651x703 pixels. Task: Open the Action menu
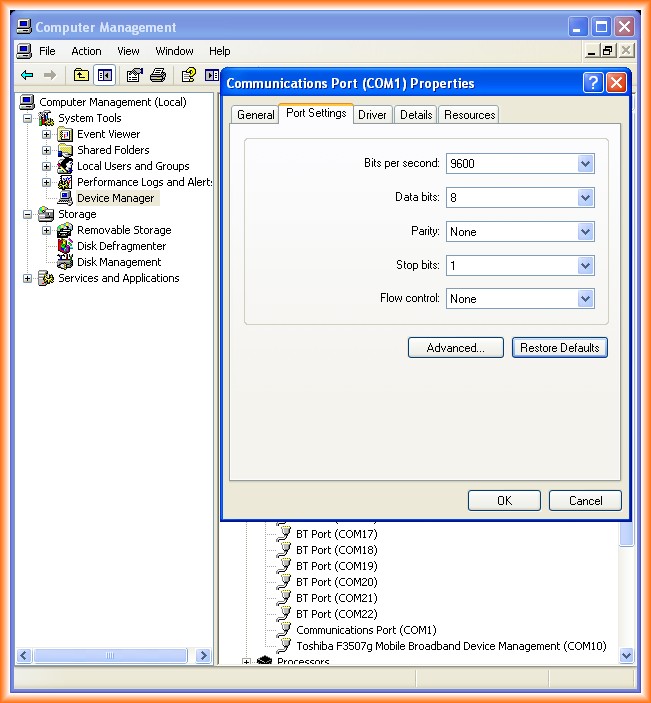pos(86,51)
